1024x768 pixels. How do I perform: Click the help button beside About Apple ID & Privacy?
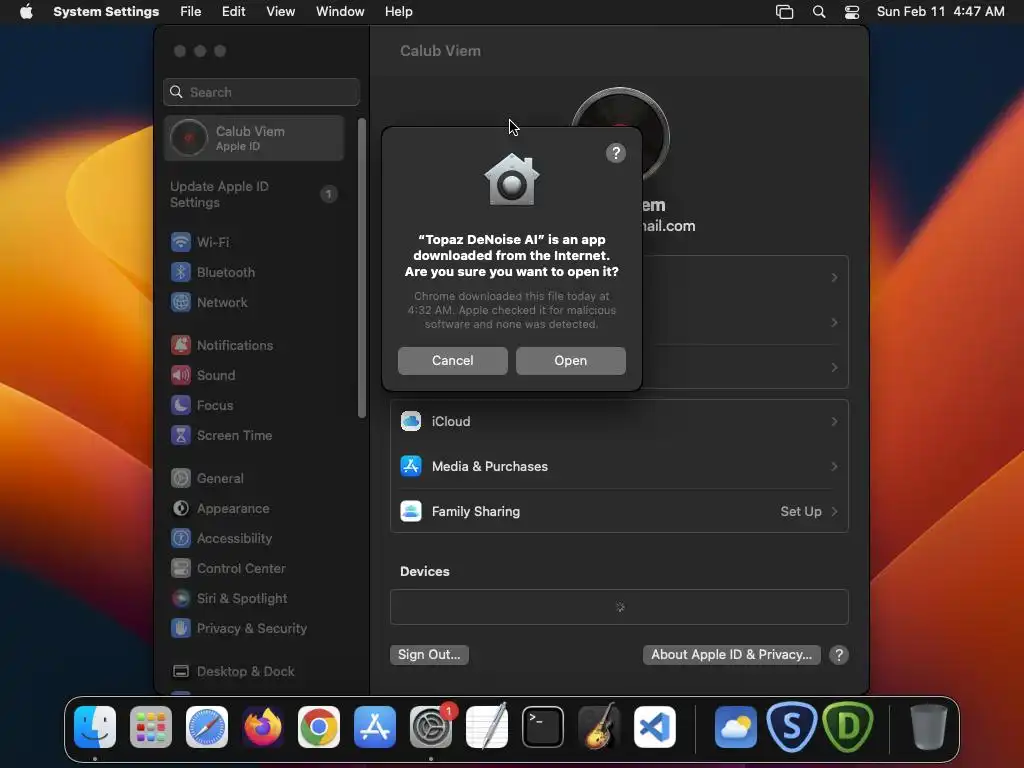click(x=839, y=655)
